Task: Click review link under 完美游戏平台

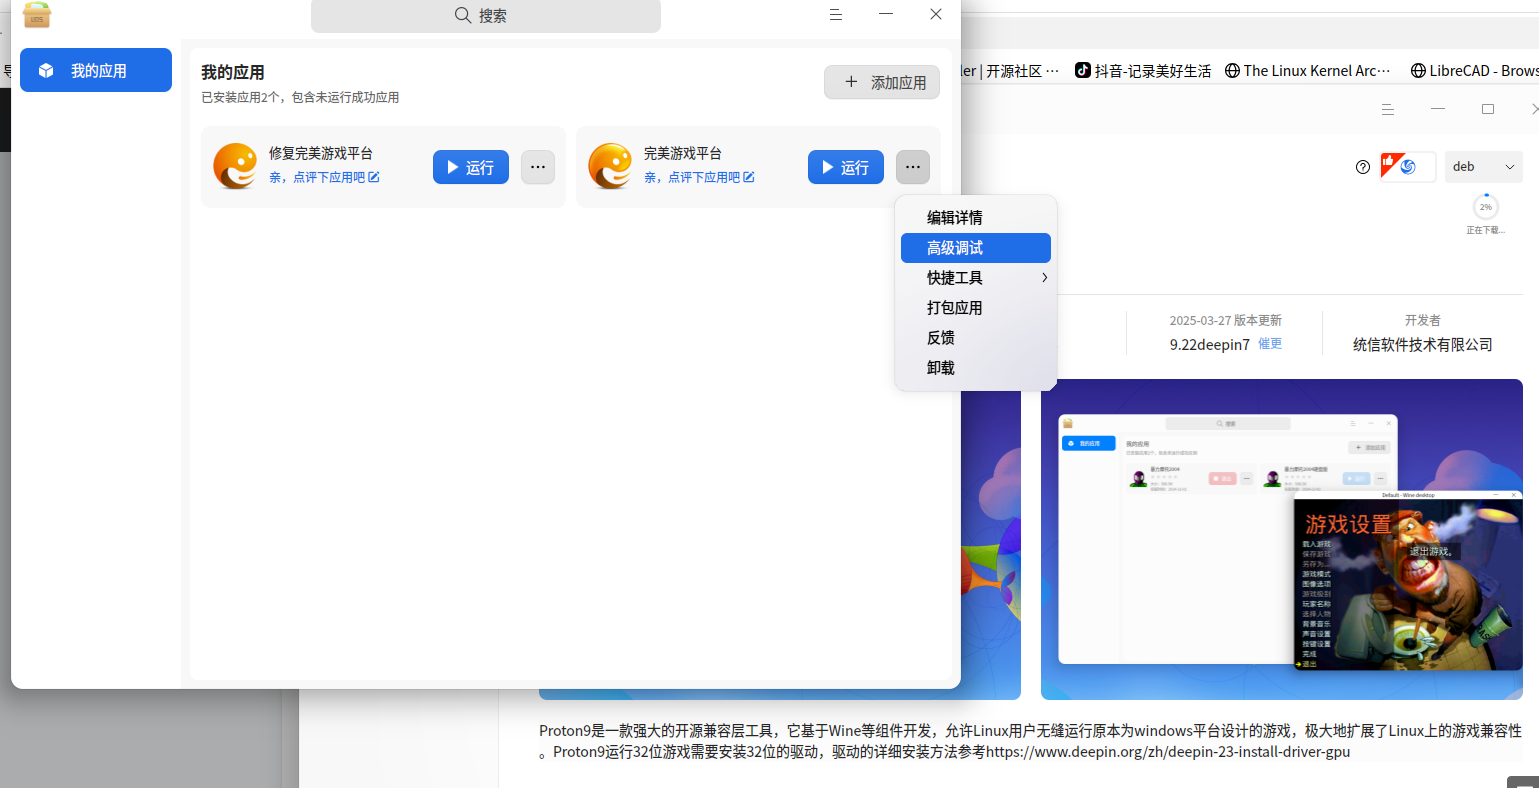Action: pos(699,177)
